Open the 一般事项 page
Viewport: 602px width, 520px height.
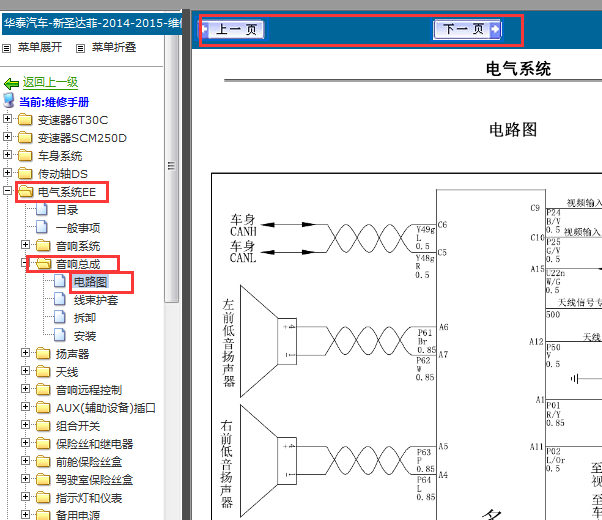(78, 228)
